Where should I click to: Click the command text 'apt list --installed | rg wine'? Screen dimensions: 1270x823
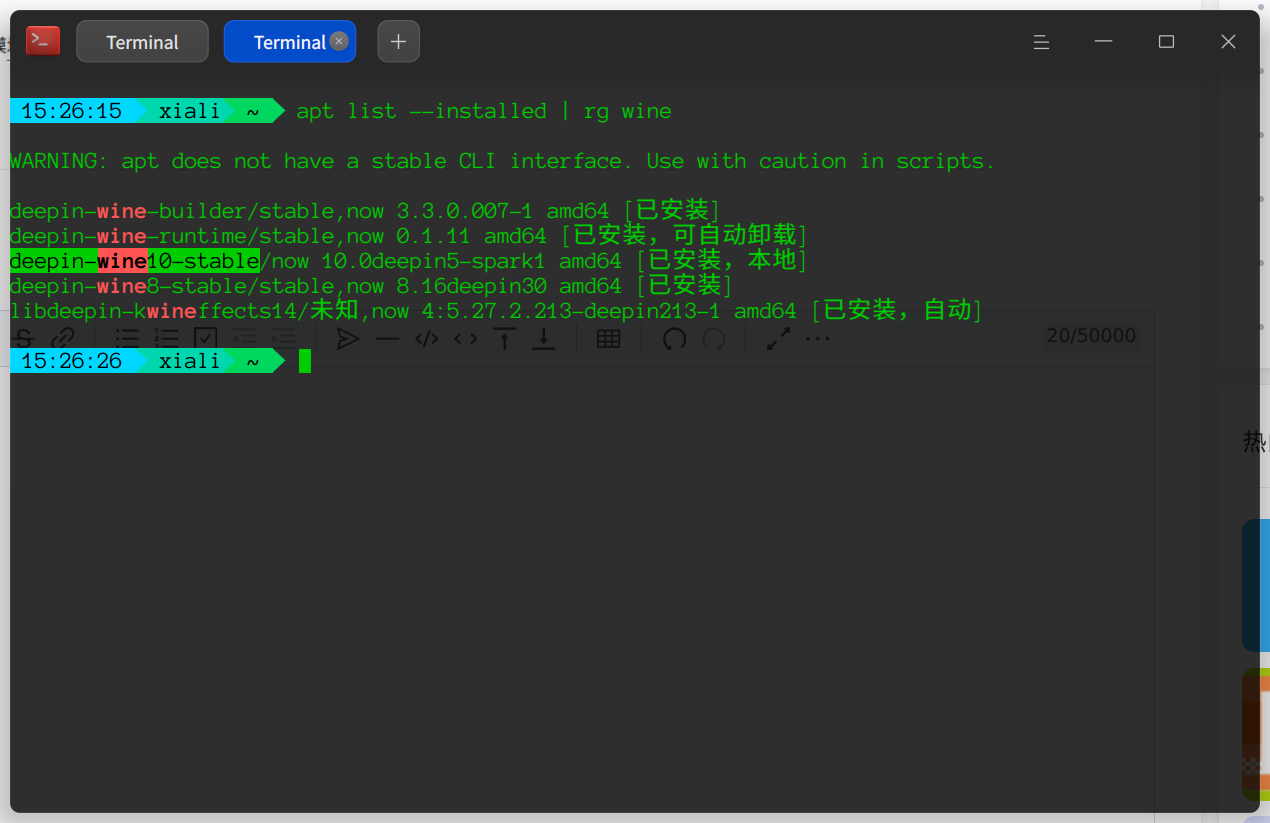pyautogui.click(x=484, y=111)
